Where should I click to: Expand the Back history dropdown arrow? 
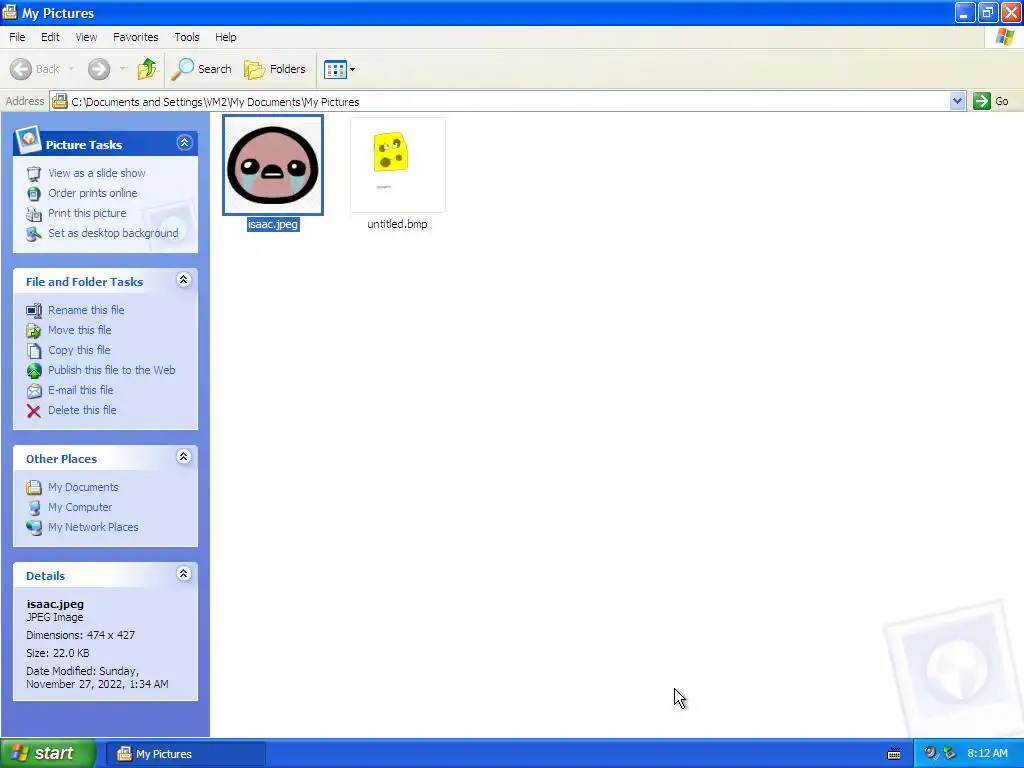coord(71,69)
